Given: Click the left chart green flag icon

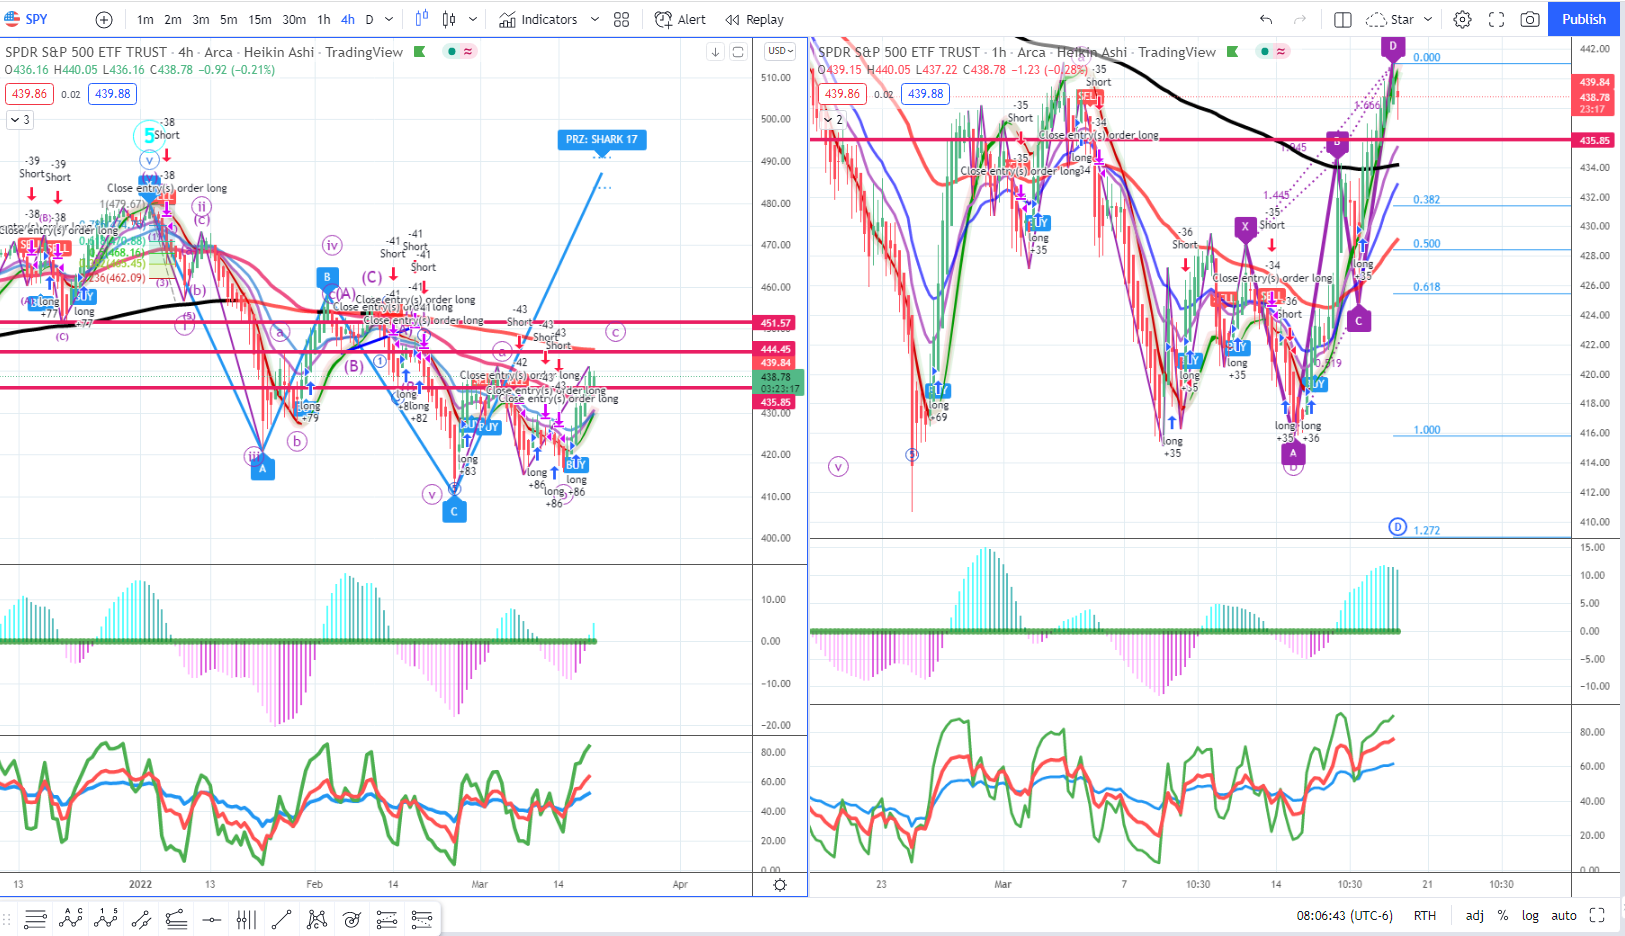Looking at the screenshot, I should (419, 52).
